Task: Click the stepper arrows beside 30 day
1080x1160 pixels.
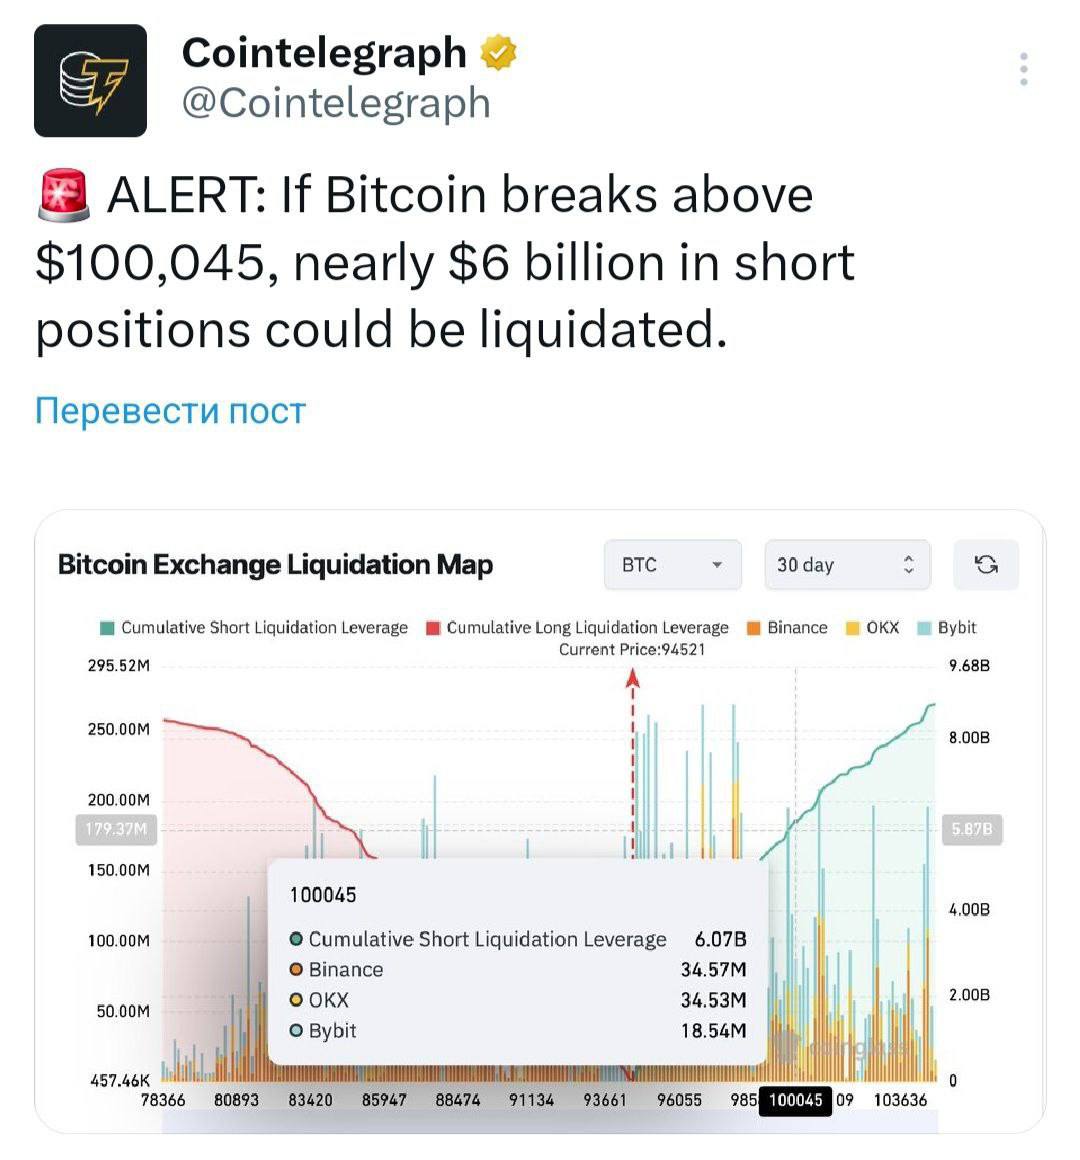Action: [908, 564]
